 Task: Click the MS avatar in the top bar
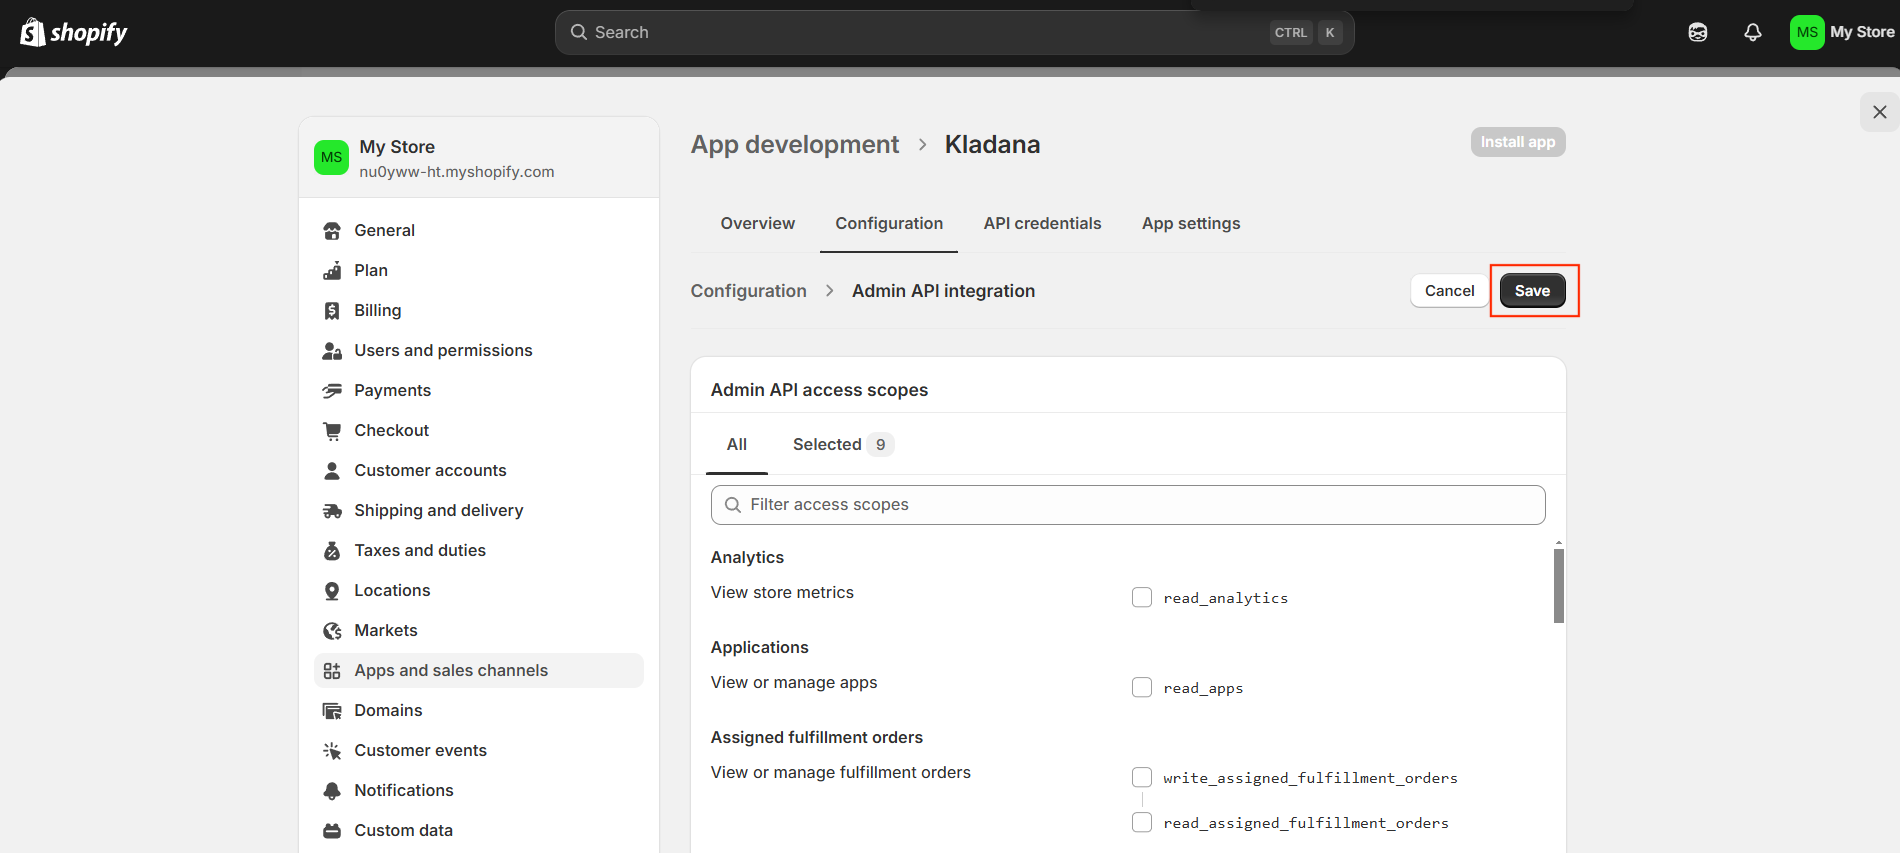(x=1807, y=32)
